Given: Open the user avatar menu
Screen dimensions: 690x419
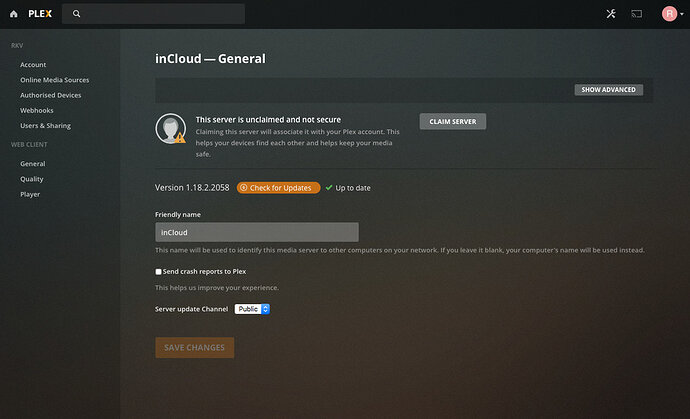Looking at the screenshot, I should click(672, 14).
